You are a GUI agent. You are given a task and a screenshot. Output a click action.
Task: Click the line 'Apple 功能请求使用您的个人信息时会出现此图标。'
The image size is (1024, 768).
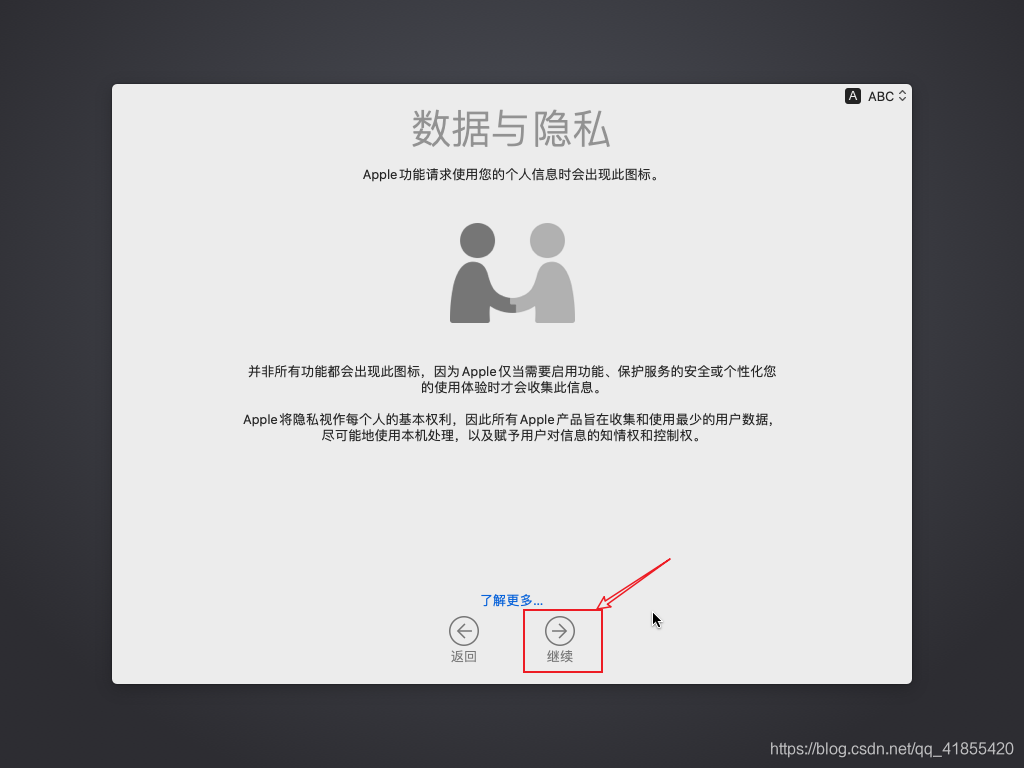click(x=511, y=174)
